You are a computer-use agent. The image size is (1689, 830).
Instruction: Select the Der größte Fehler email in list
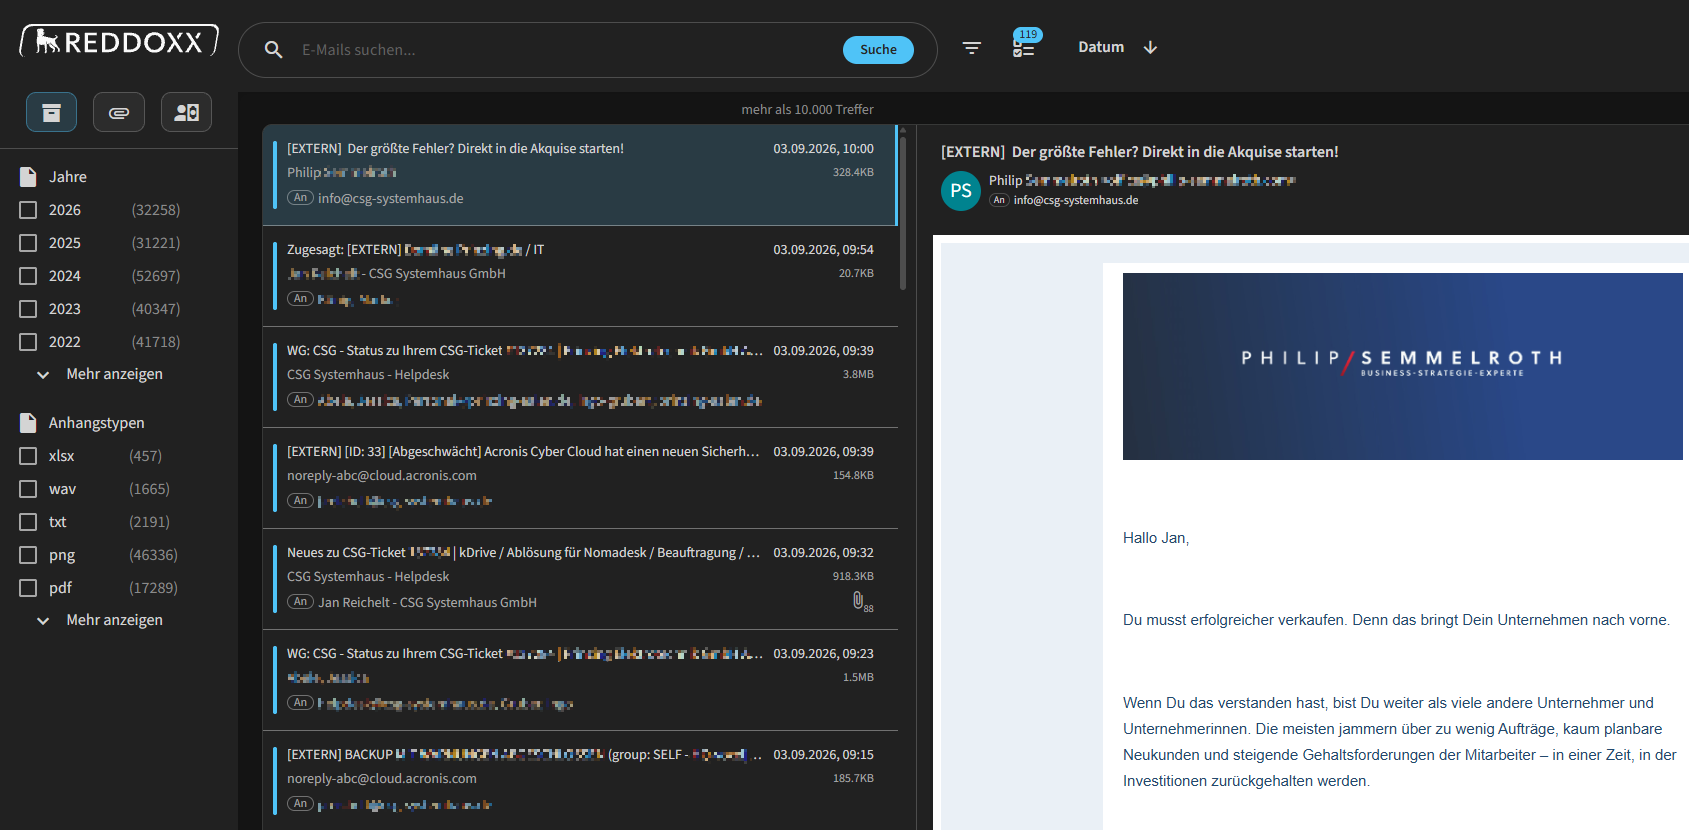coord(580,174)
